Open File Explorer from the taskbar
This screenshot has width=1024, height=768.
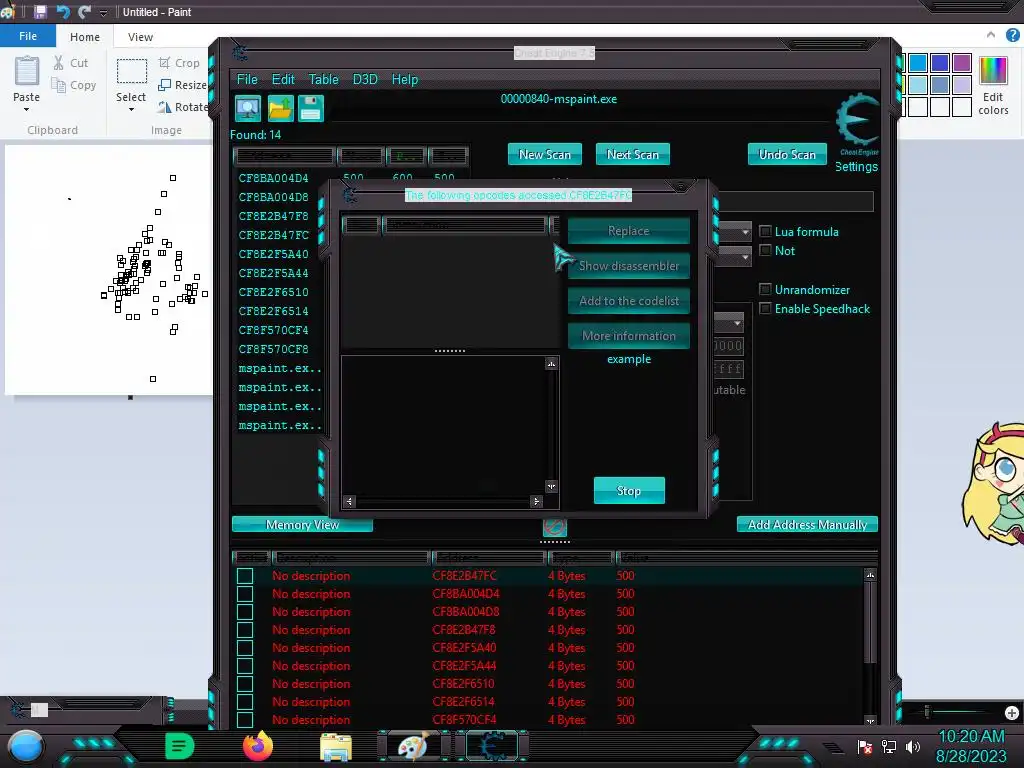[x=336, y=746]
